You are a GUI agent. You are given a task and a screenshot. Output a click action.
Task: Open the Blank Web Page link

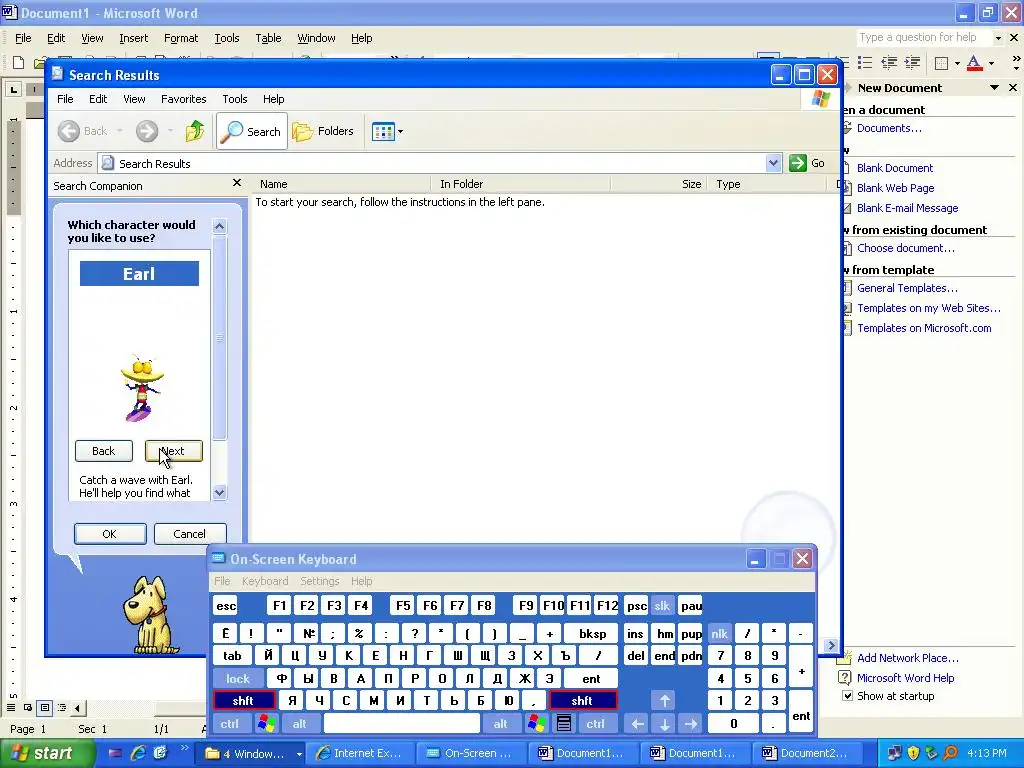click(895, 188)
